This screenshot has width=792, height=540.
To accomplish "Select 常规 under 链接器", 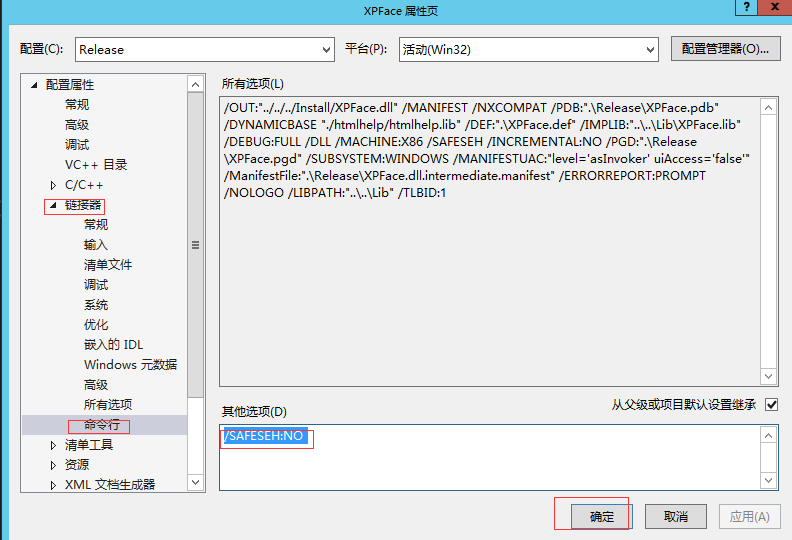I will [x=96, y=225].
